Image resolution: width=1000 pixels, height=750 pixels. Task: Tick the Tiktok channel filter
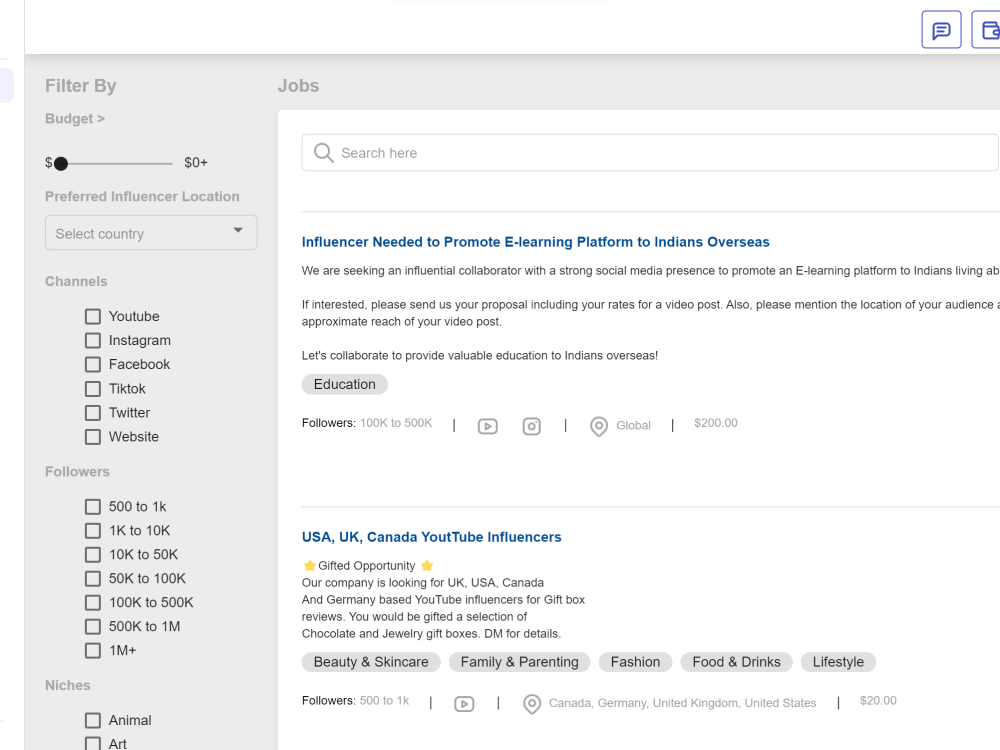point(92,388)
